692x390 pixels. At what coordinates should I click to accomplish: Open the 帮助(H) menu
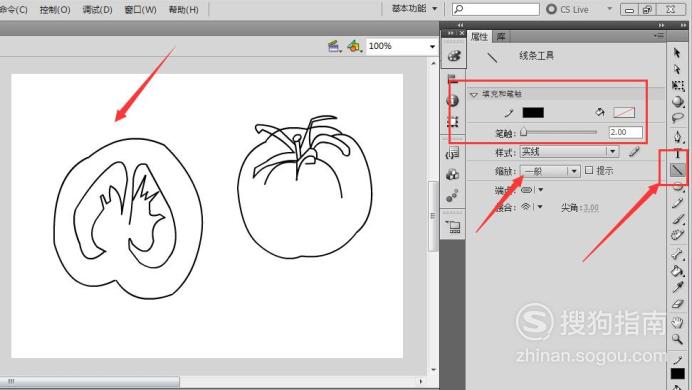click(183, 9)
